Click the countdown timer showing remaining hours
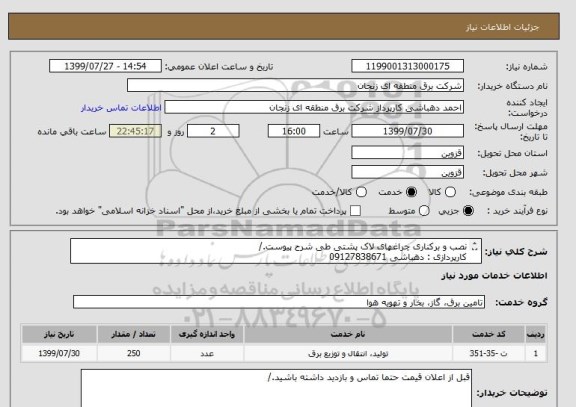This screenshot has width=576, height=407. point(135,131)
